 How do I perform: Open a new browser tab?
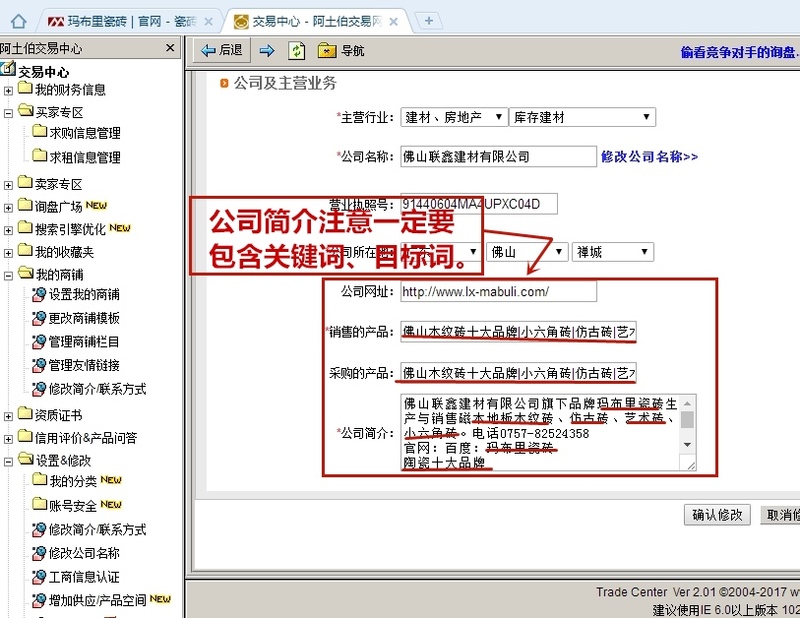[x=429, y=21]
